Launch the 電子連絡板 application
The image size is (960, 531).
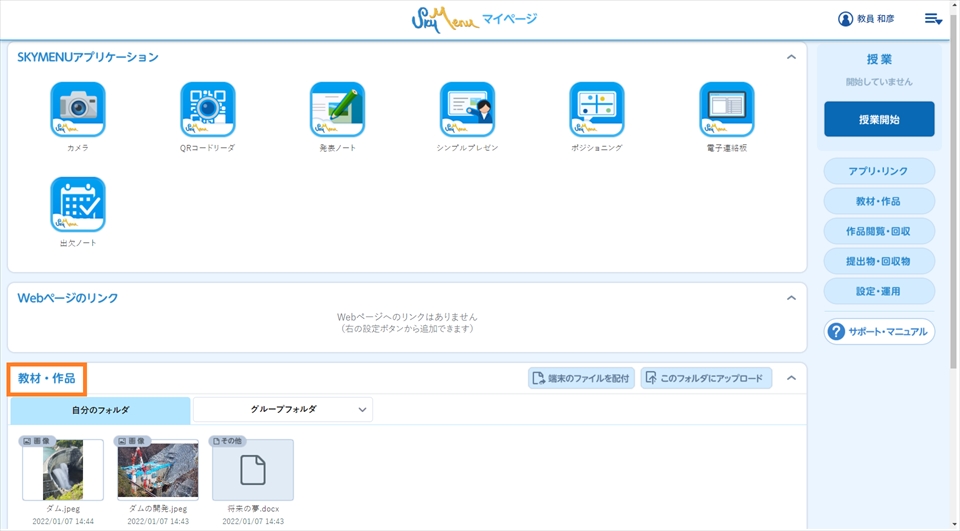726,109
